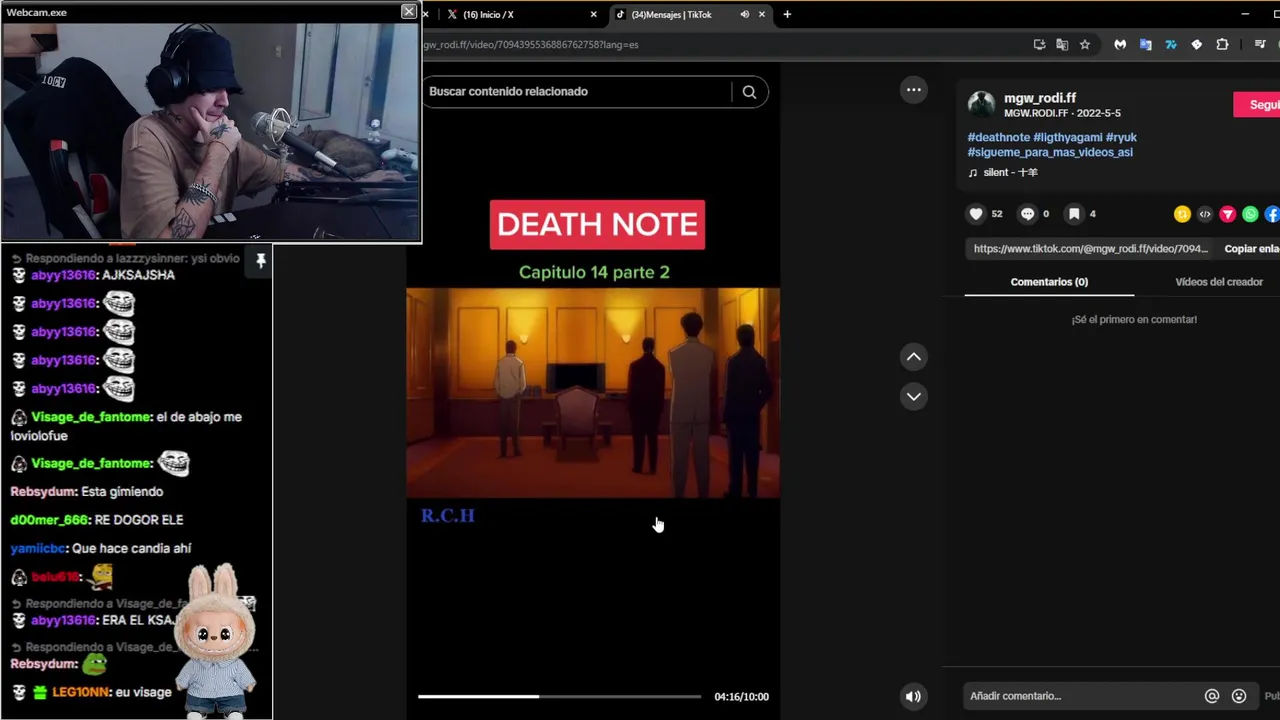Click the browser address bar URL
The image size is (1280, 720).
tap(530, 44)
